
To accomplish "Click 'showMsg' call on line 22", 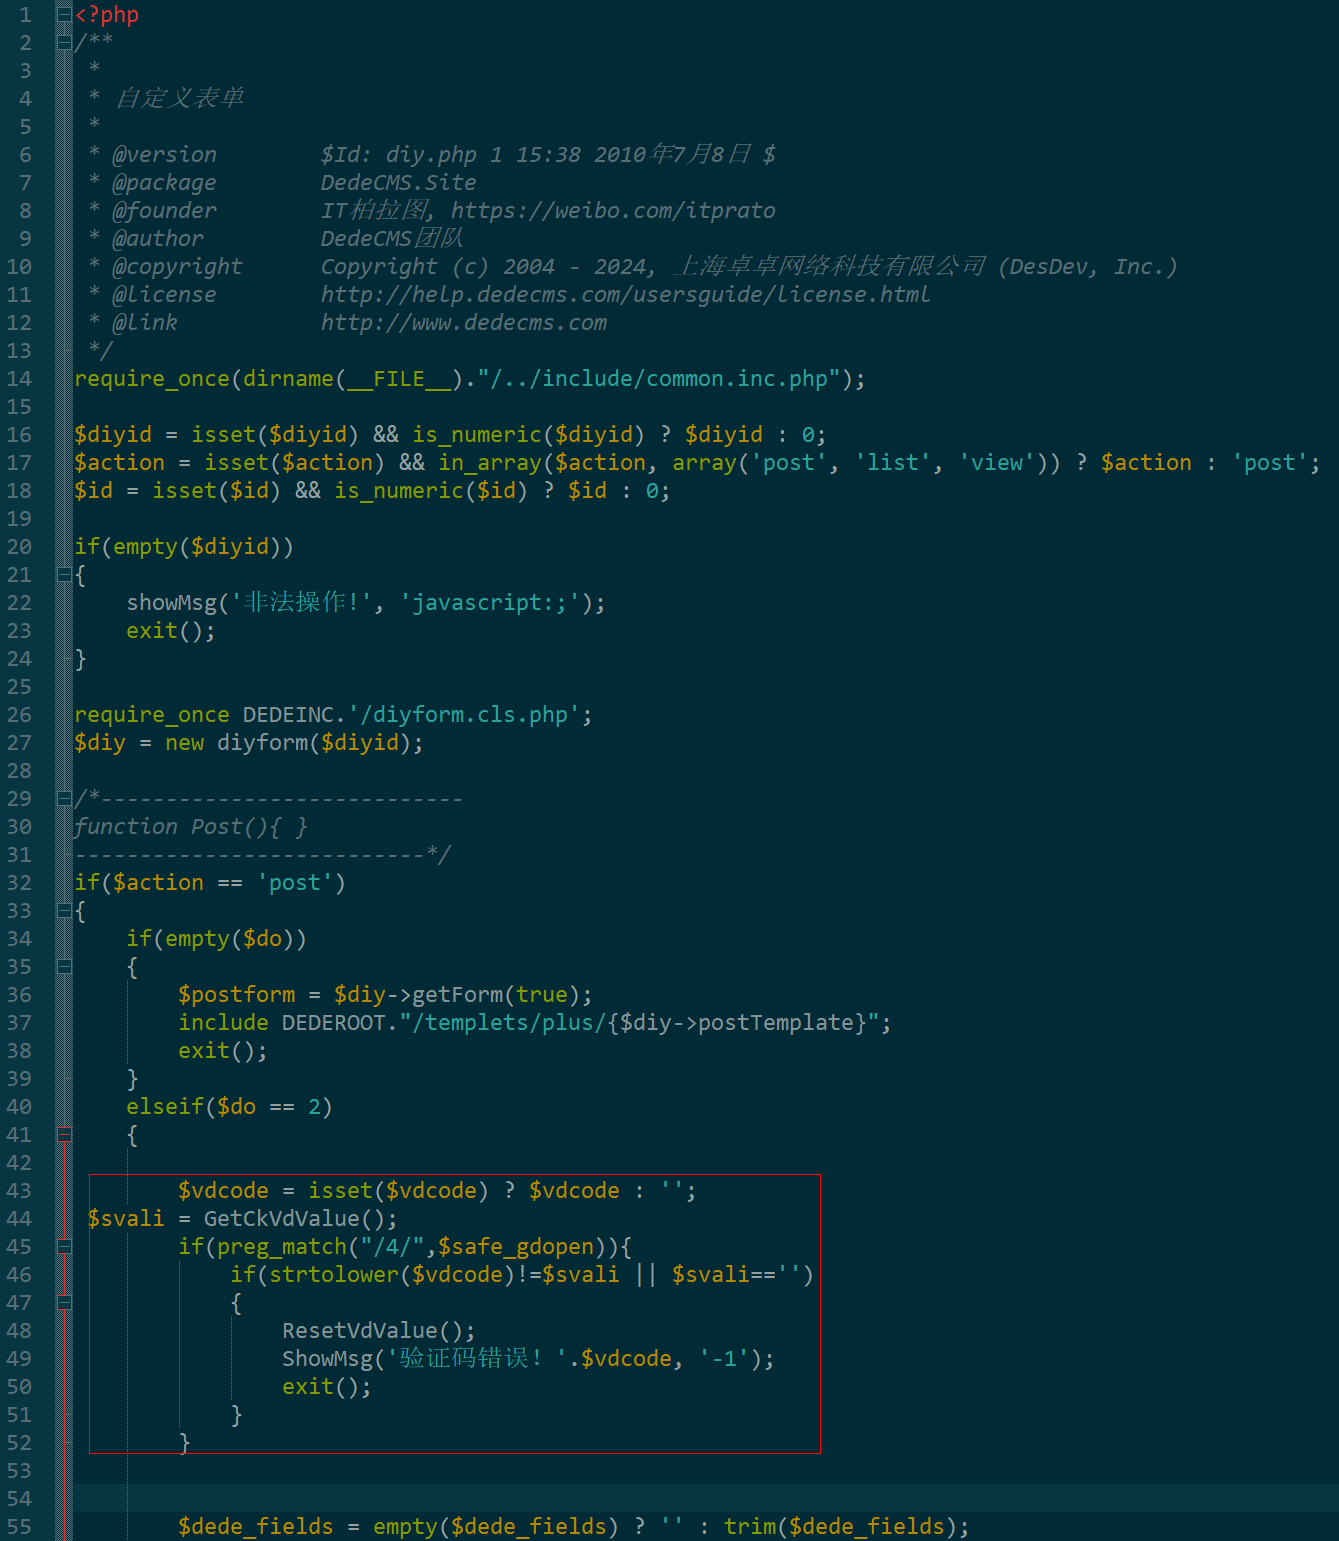I will [x=171, y=603].
